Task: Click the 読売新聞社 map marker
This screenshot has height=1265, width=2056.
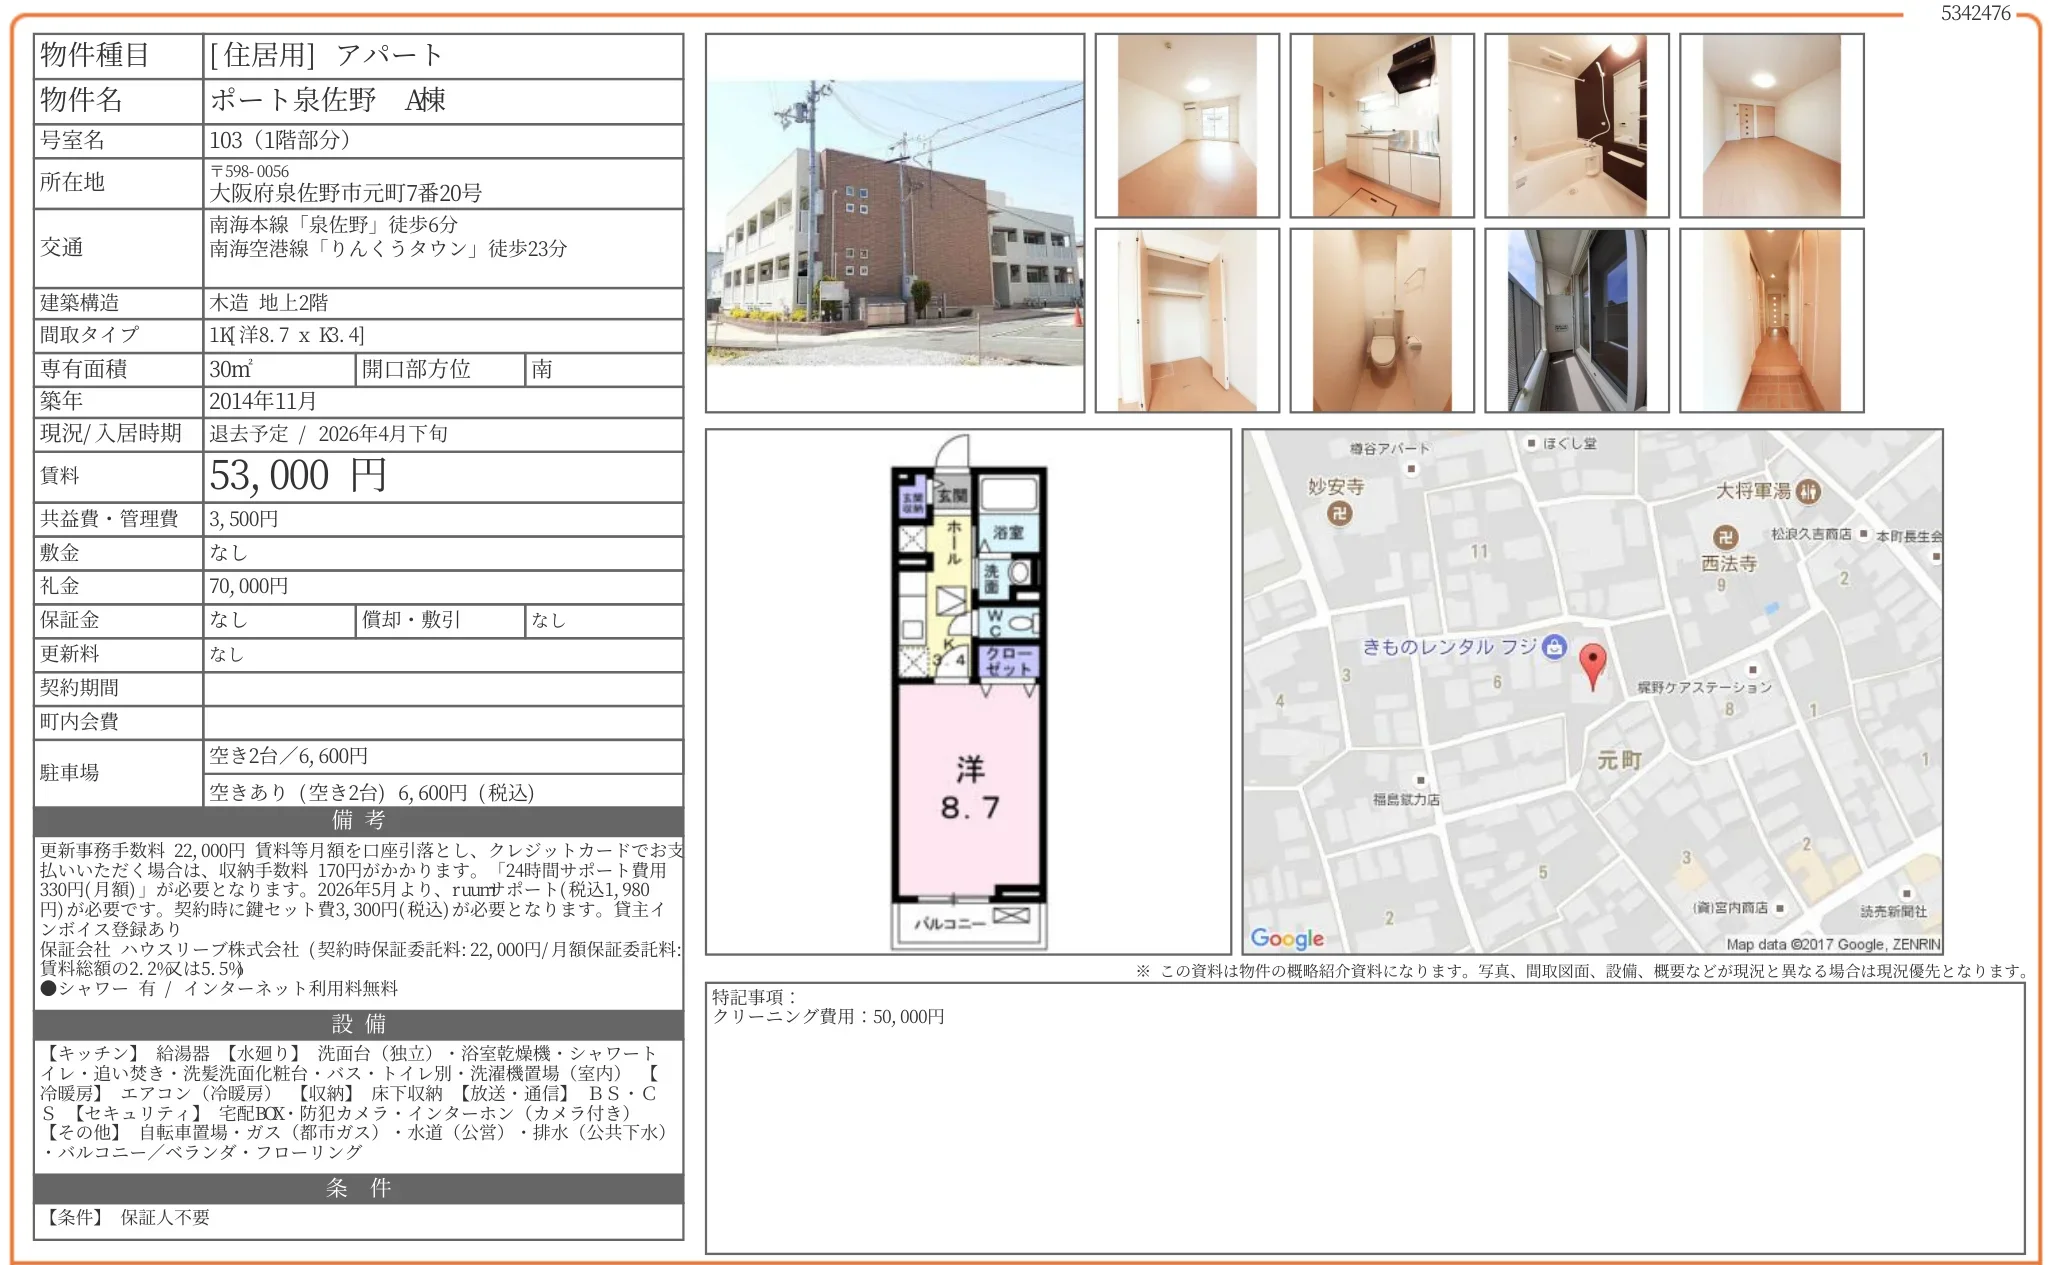Action: pos(1906,893)
